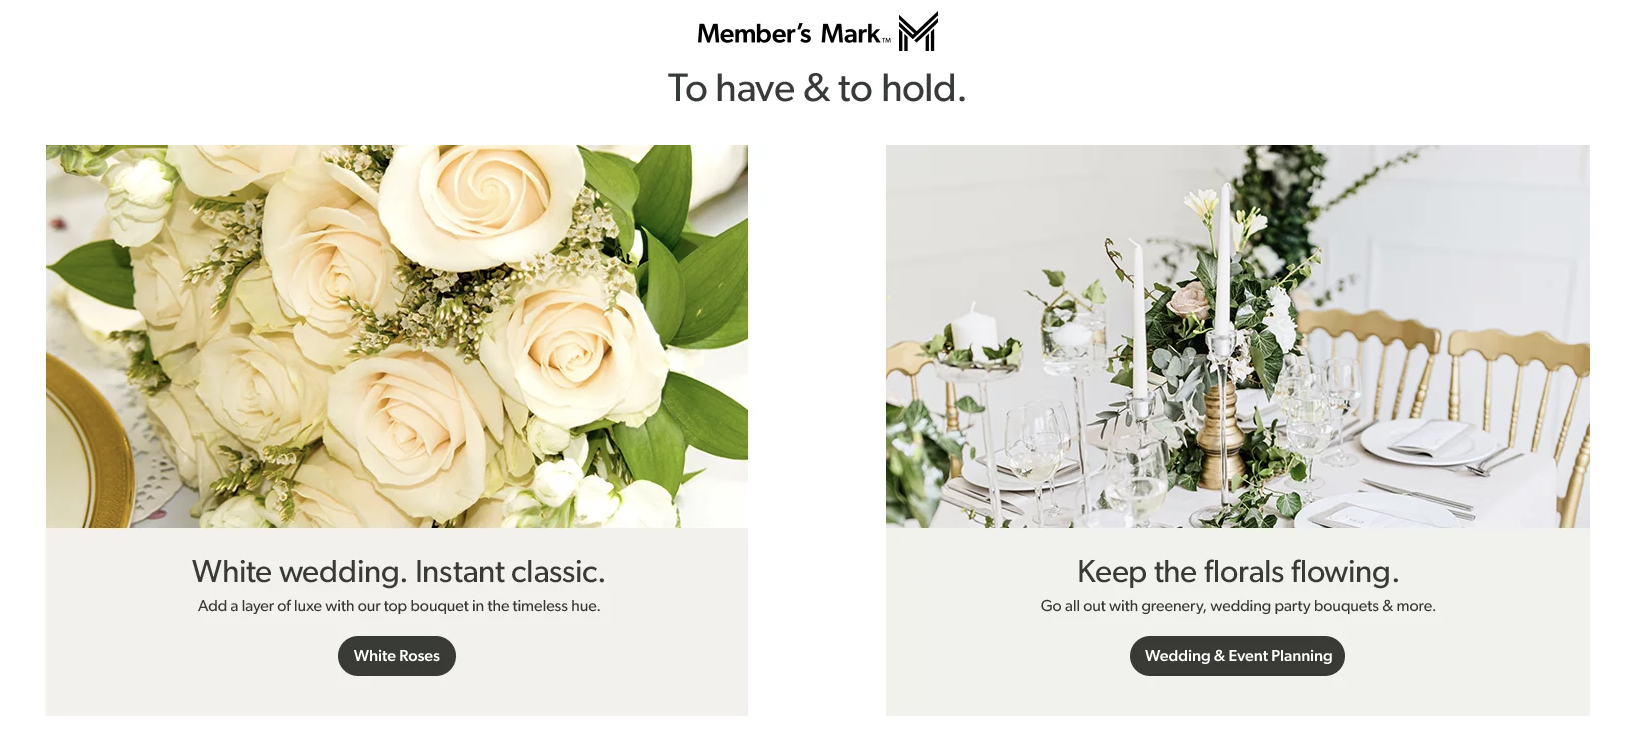The height and width of the screenshot is (748, 1632).
Task: Click the 'Go all out with greenery' description
Action: pyautogui.click(x=1238, y=606)
